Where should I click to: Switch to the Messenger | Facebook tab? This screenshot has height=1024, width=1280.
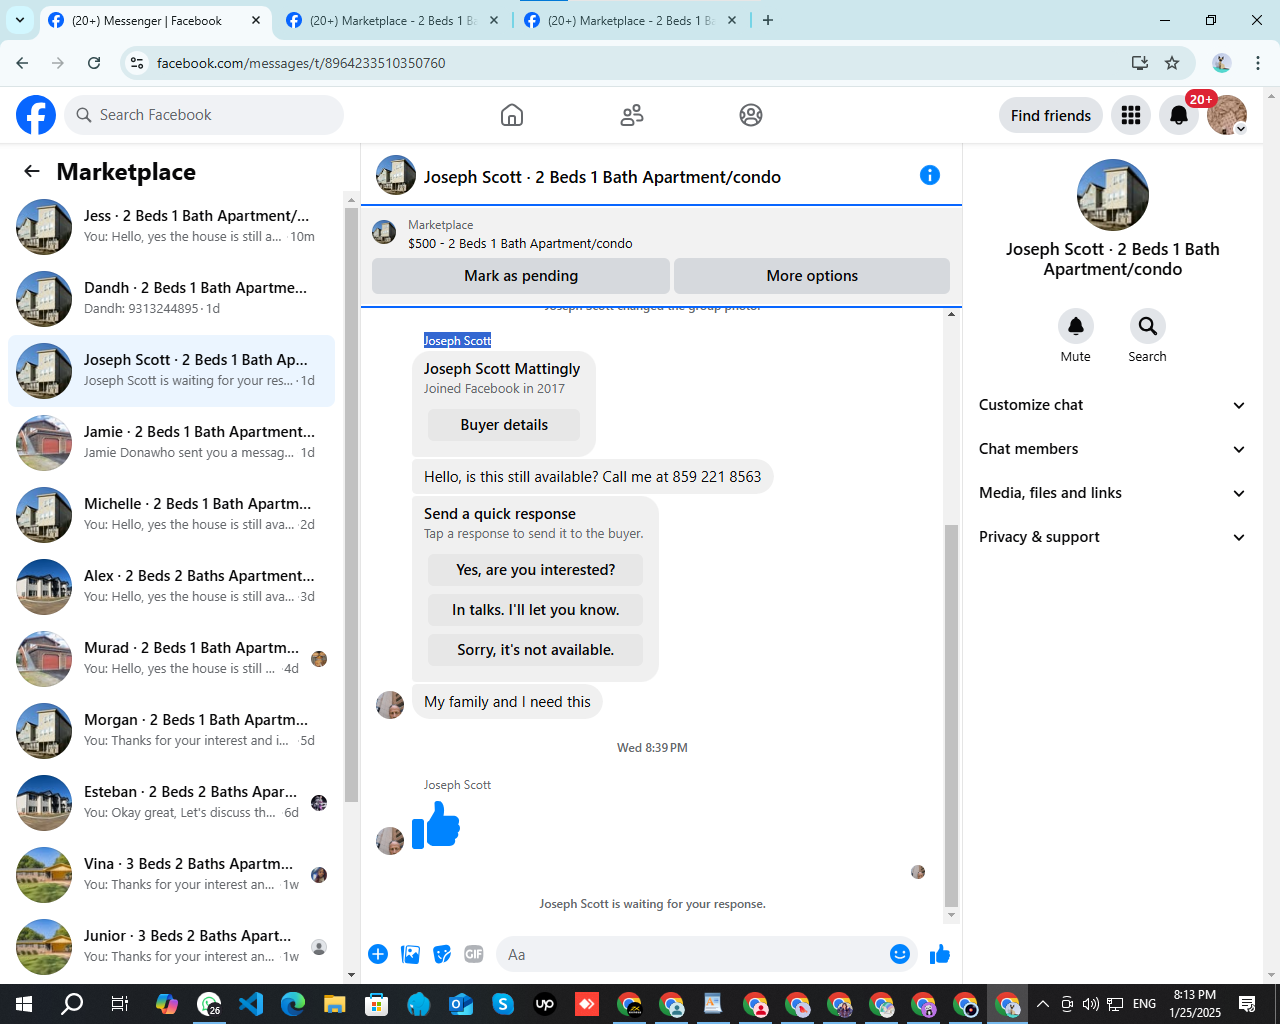point(155,20)
